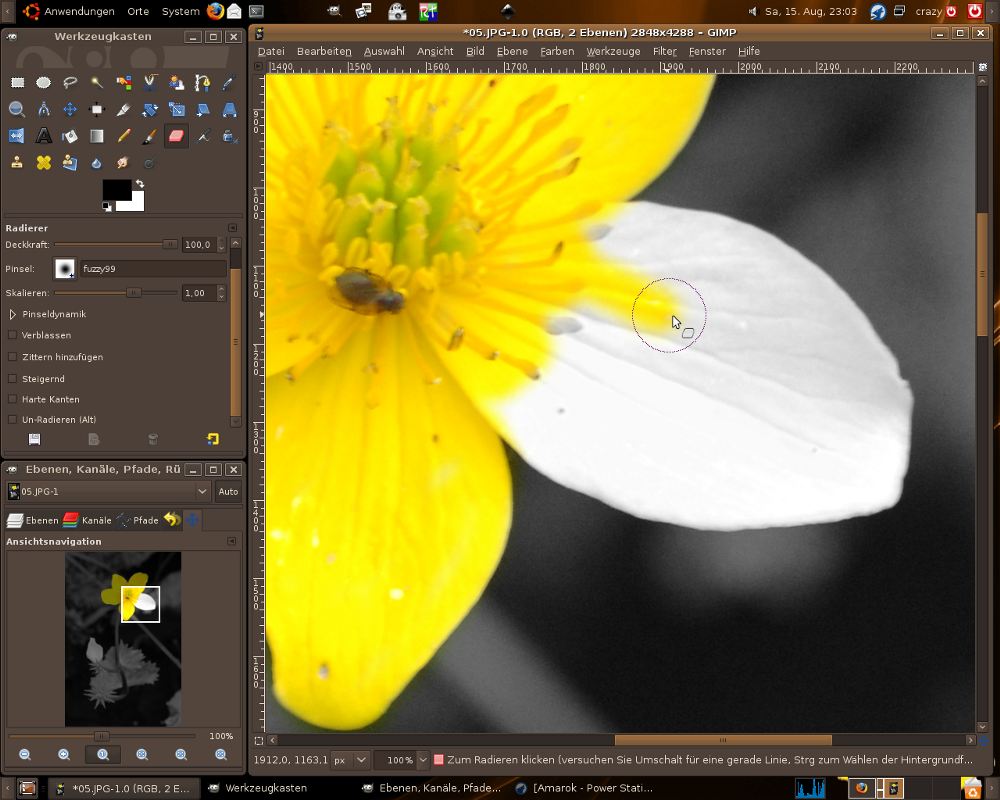Viewport: 1000px width, 800px height.
Task: Select the Smudge finger tool
Action: tap(123, 163)
